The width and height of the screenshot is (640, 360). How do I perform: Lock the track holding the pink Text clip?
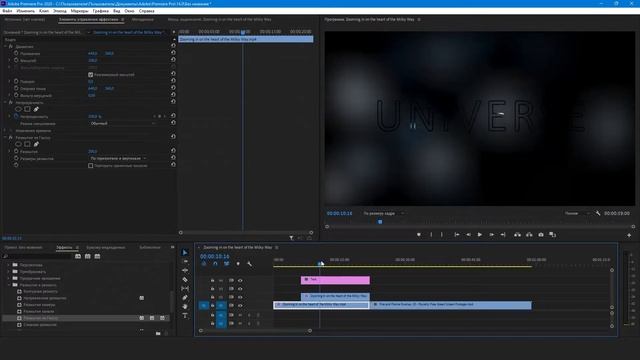212,280
